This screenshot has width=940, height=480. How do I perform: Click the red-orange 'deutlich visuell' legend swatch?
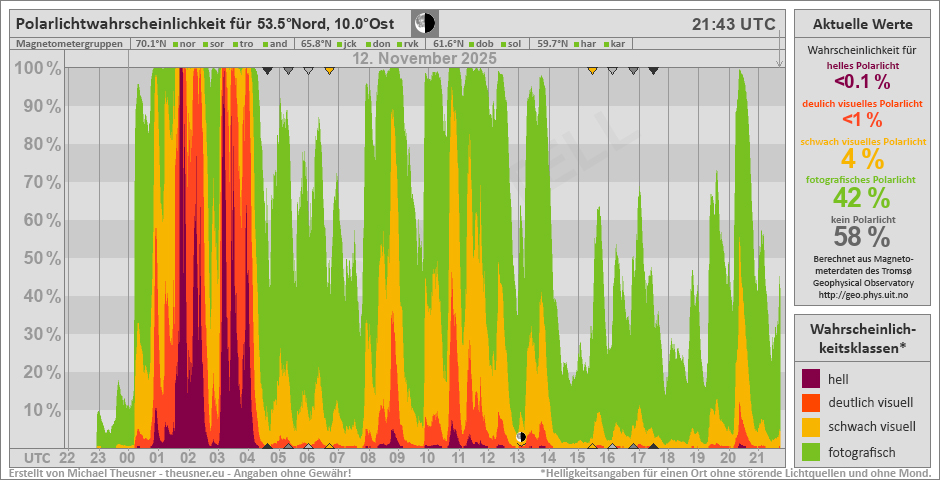click(x=811, y=403)
